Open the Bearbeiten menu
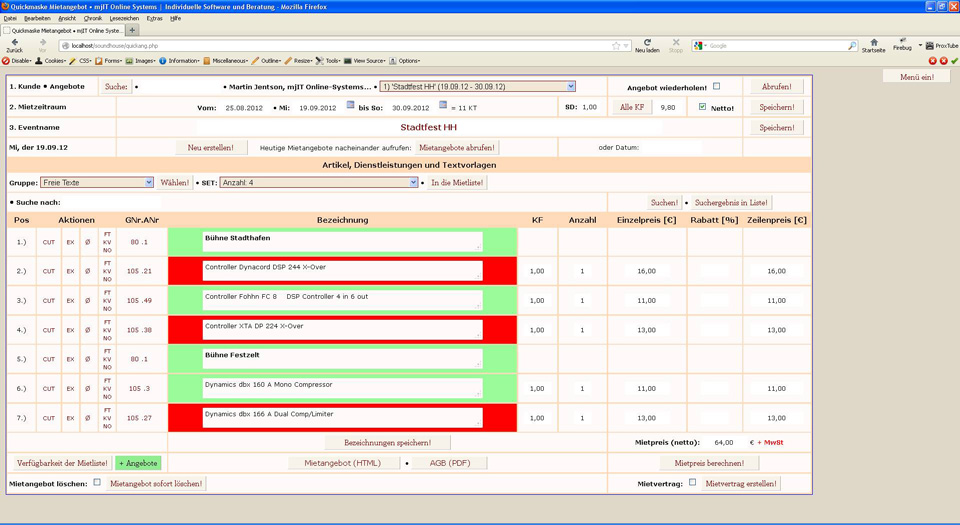 (36, 18)
